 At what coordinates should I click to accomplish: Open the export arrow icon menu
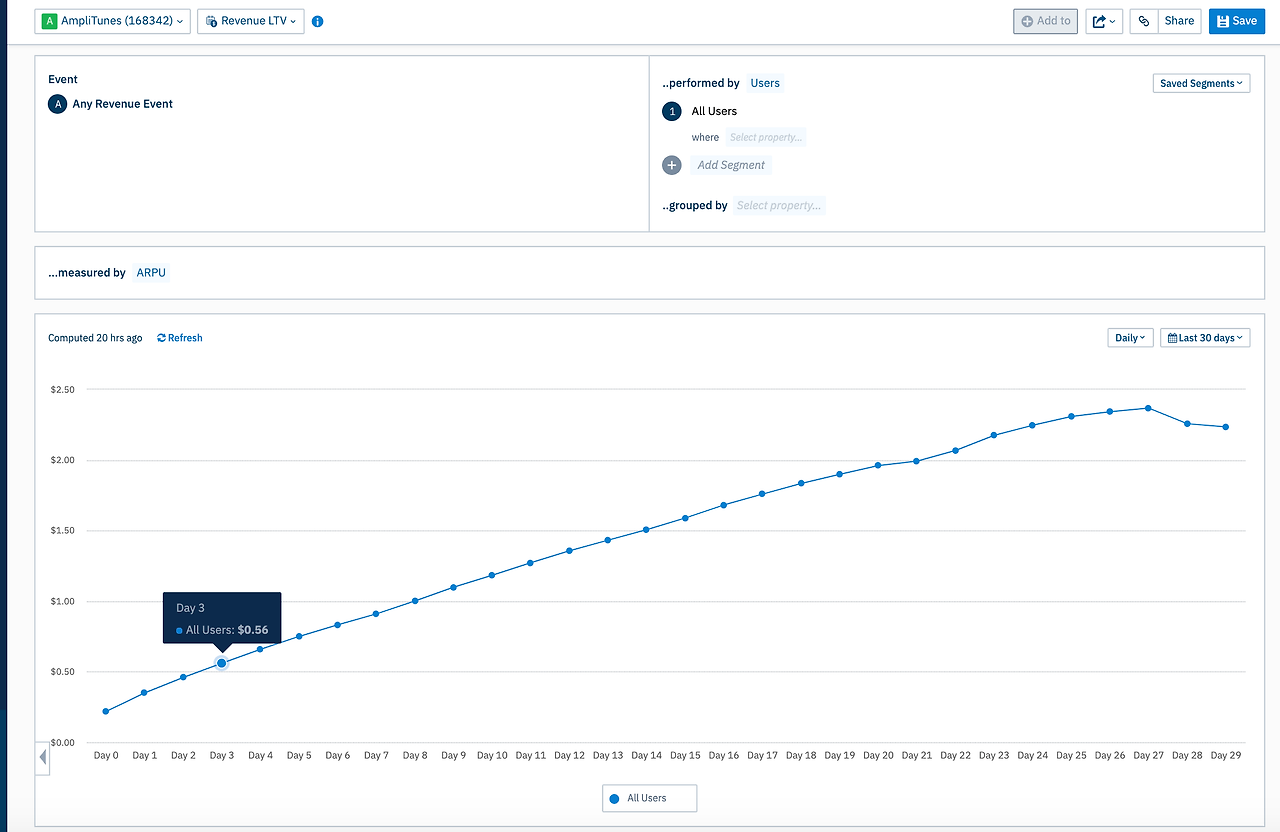[1104, 21]
